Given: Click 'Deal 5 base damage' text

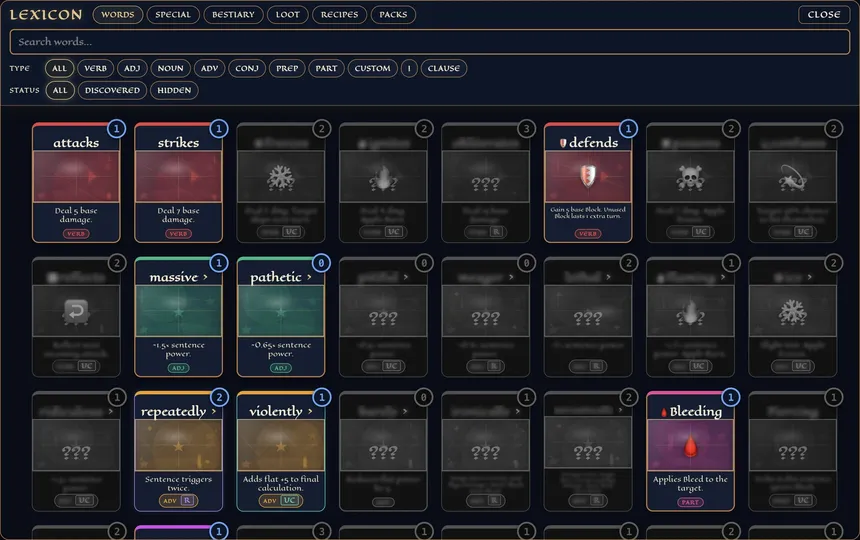Looking at the screenshot, I should click(x=76, y=215).
